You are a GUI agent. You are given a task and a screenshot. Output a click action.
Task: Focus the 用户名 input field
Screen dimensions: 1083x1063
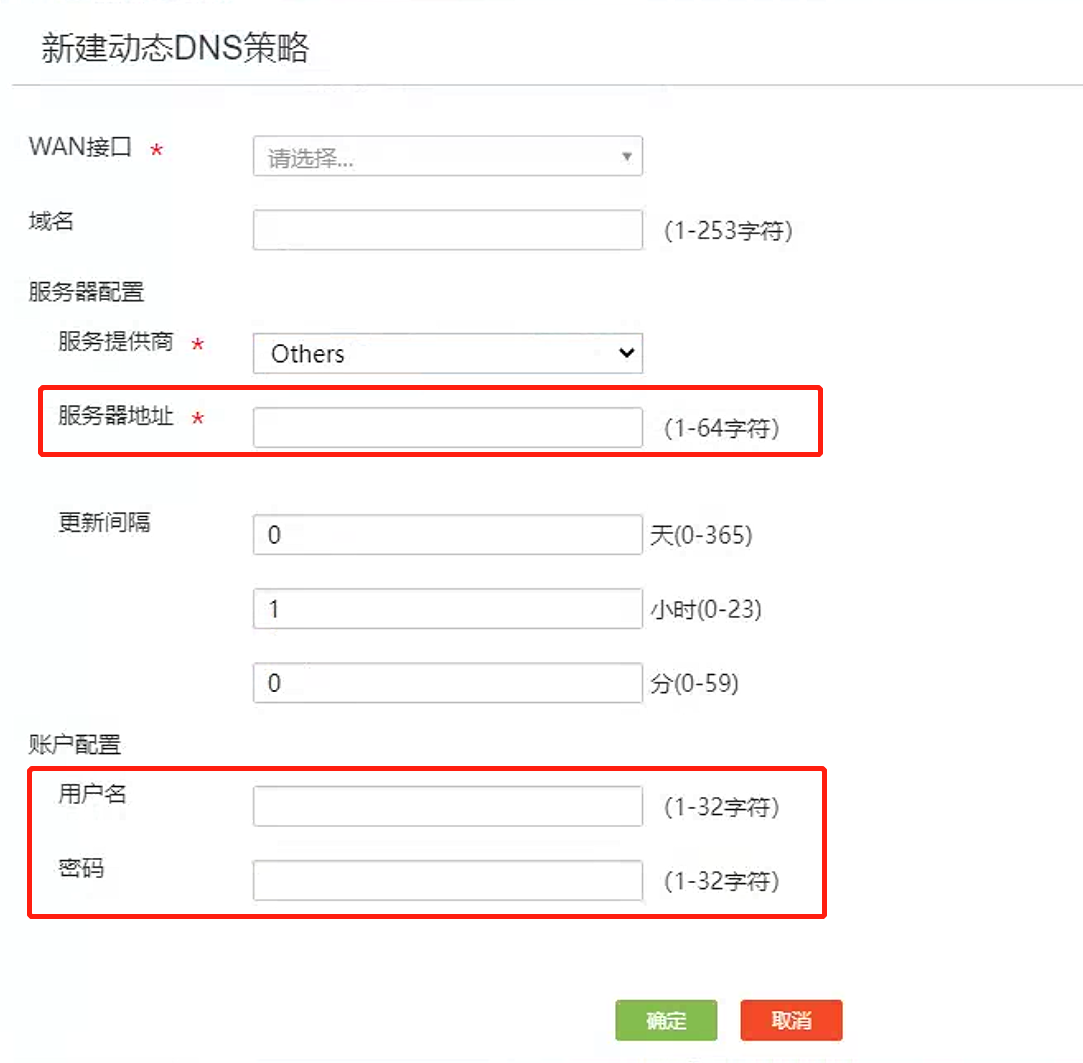click(x=447, y=806)
